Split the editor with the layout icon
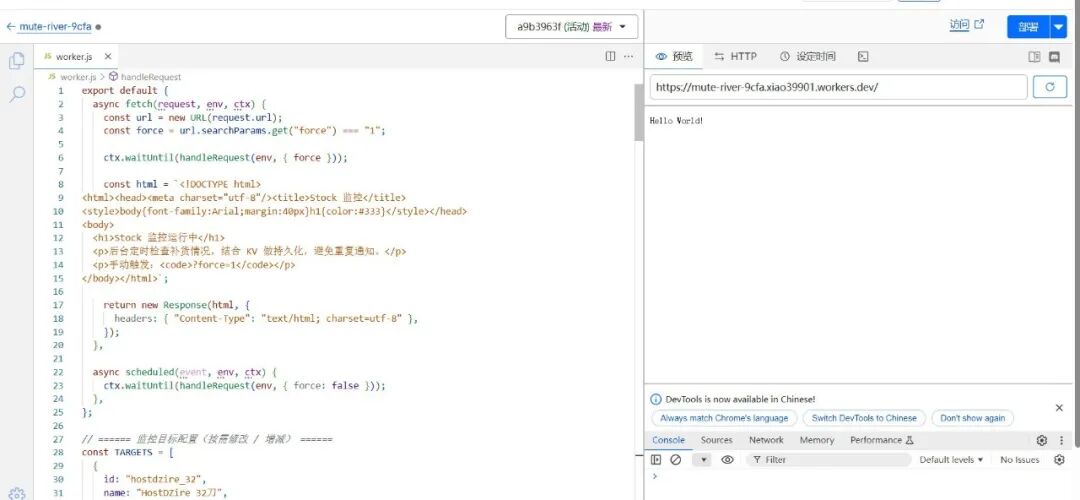This screenshot has width=1080, height=500. pos(610,56)
